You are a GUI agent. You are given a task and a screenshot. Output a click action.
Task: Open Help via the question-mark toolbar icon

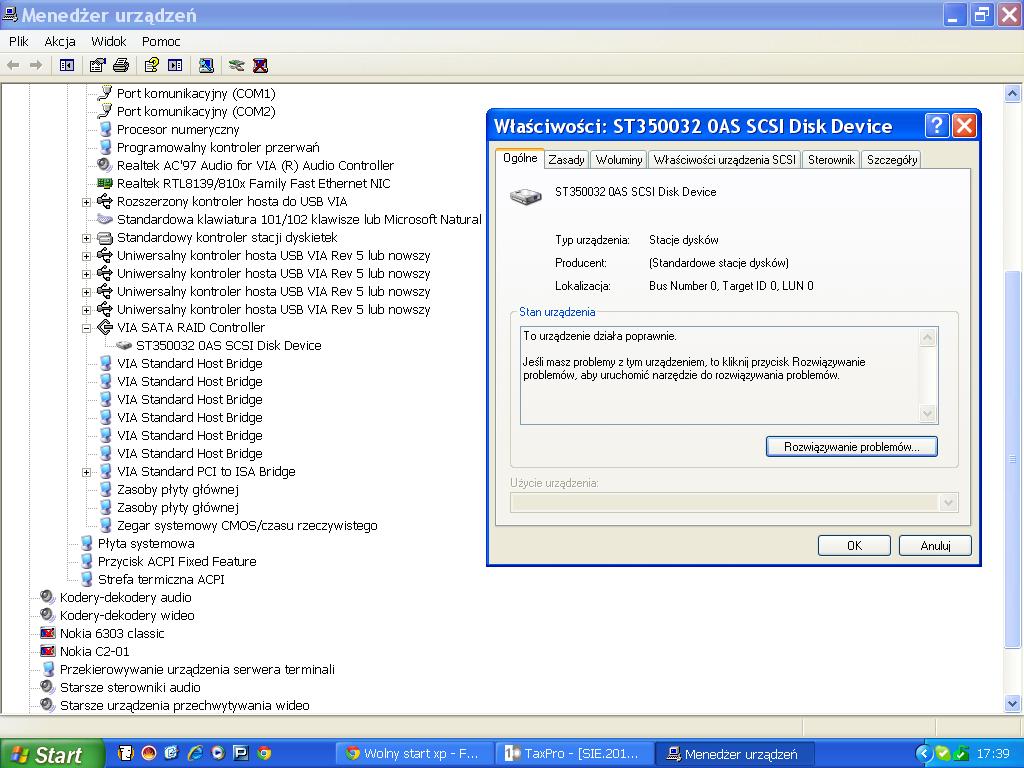[x=152, y=65]
